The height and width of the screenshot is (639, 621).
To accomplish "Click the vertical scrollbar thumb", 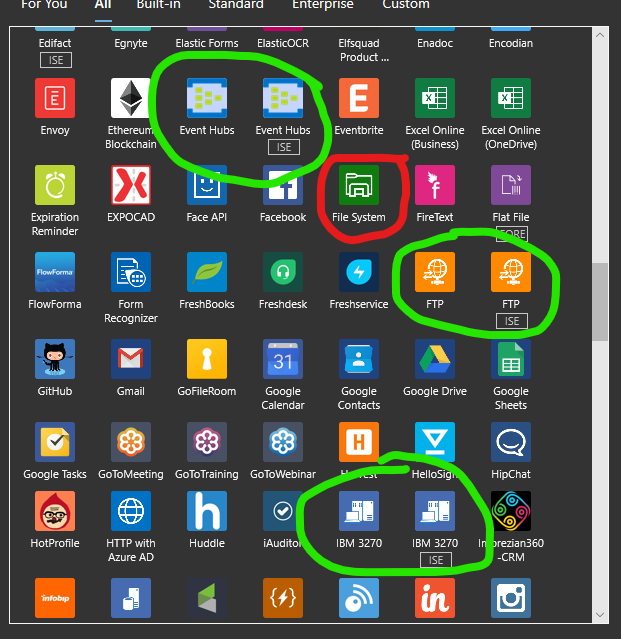I will (600, 302).
